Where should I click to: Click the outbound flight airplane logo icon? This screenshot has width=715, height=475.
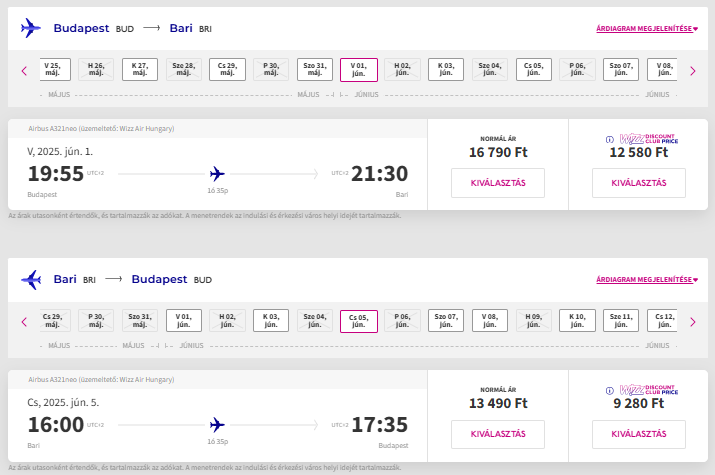click(30, 29)
